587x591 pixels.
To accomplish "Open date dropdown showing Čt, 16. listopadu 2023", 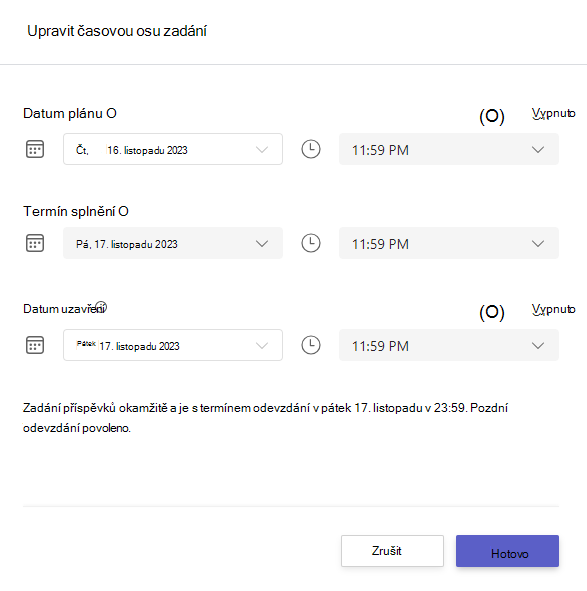I will tap(173, 149).
